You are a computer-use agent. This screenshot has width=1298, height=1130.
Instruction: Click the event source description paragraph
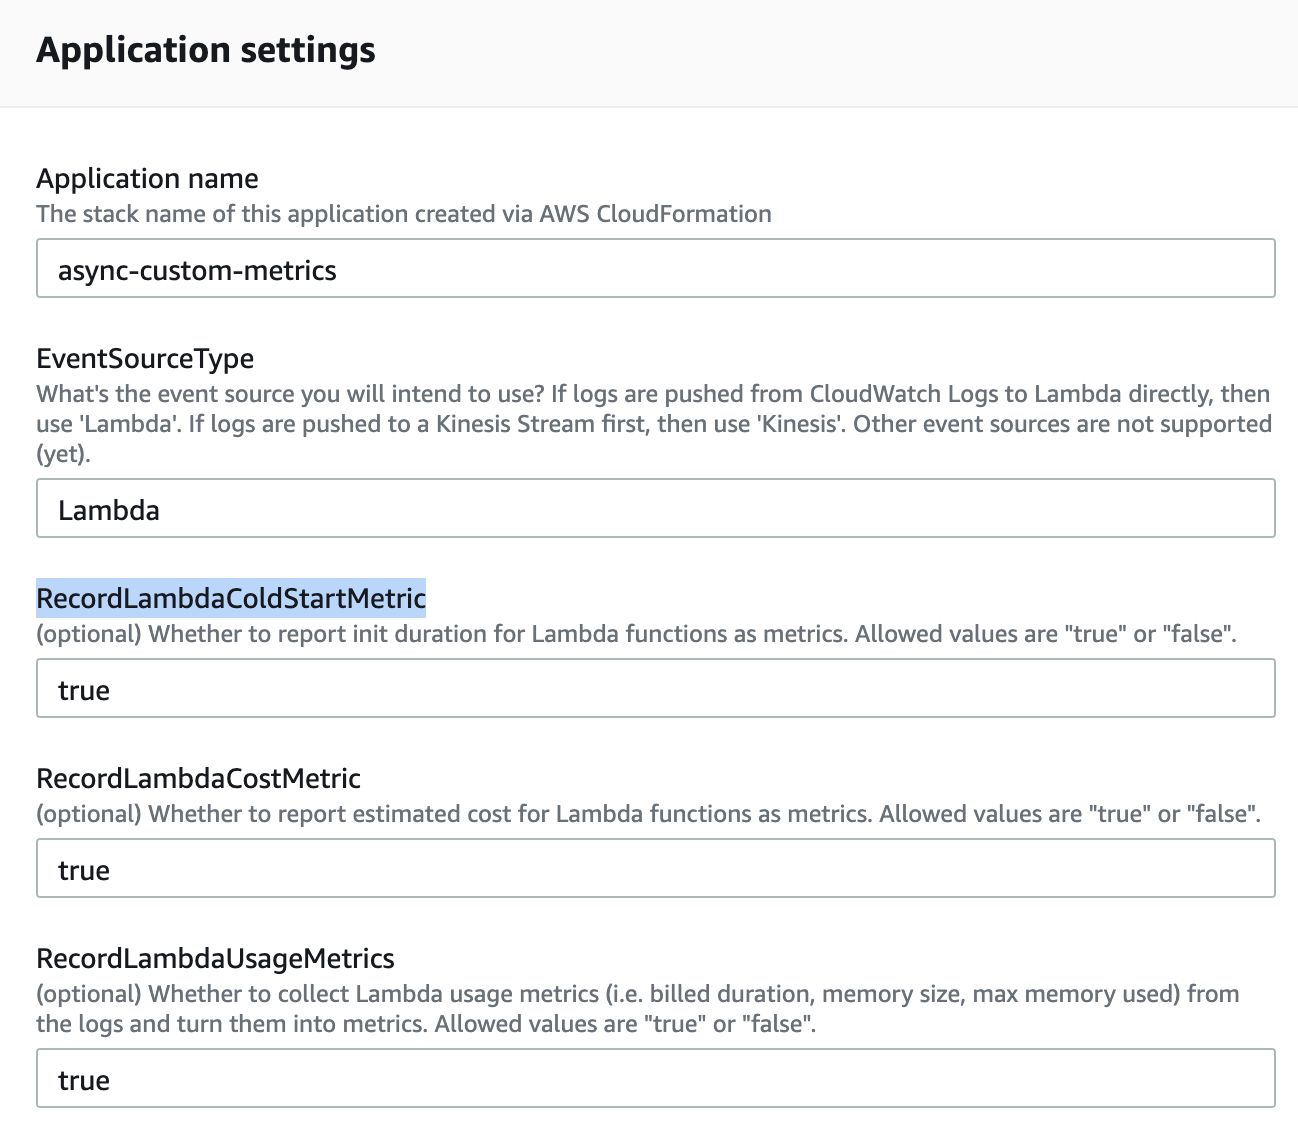click(x=654, y=424)
